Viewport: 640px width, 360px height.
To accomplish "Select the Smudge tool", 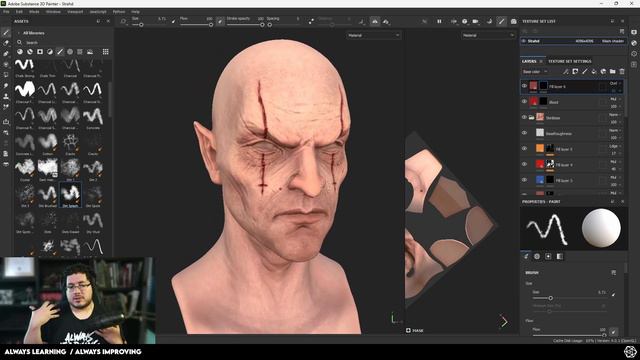I will coord(6,86).
